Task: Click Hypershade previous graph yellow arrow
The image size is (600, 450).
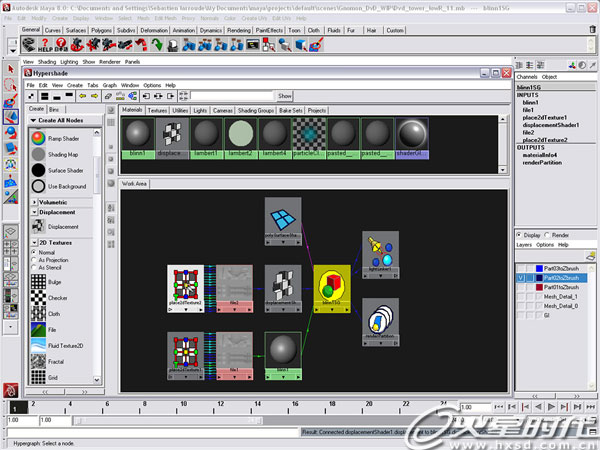Action: click(x=82, y=96)
